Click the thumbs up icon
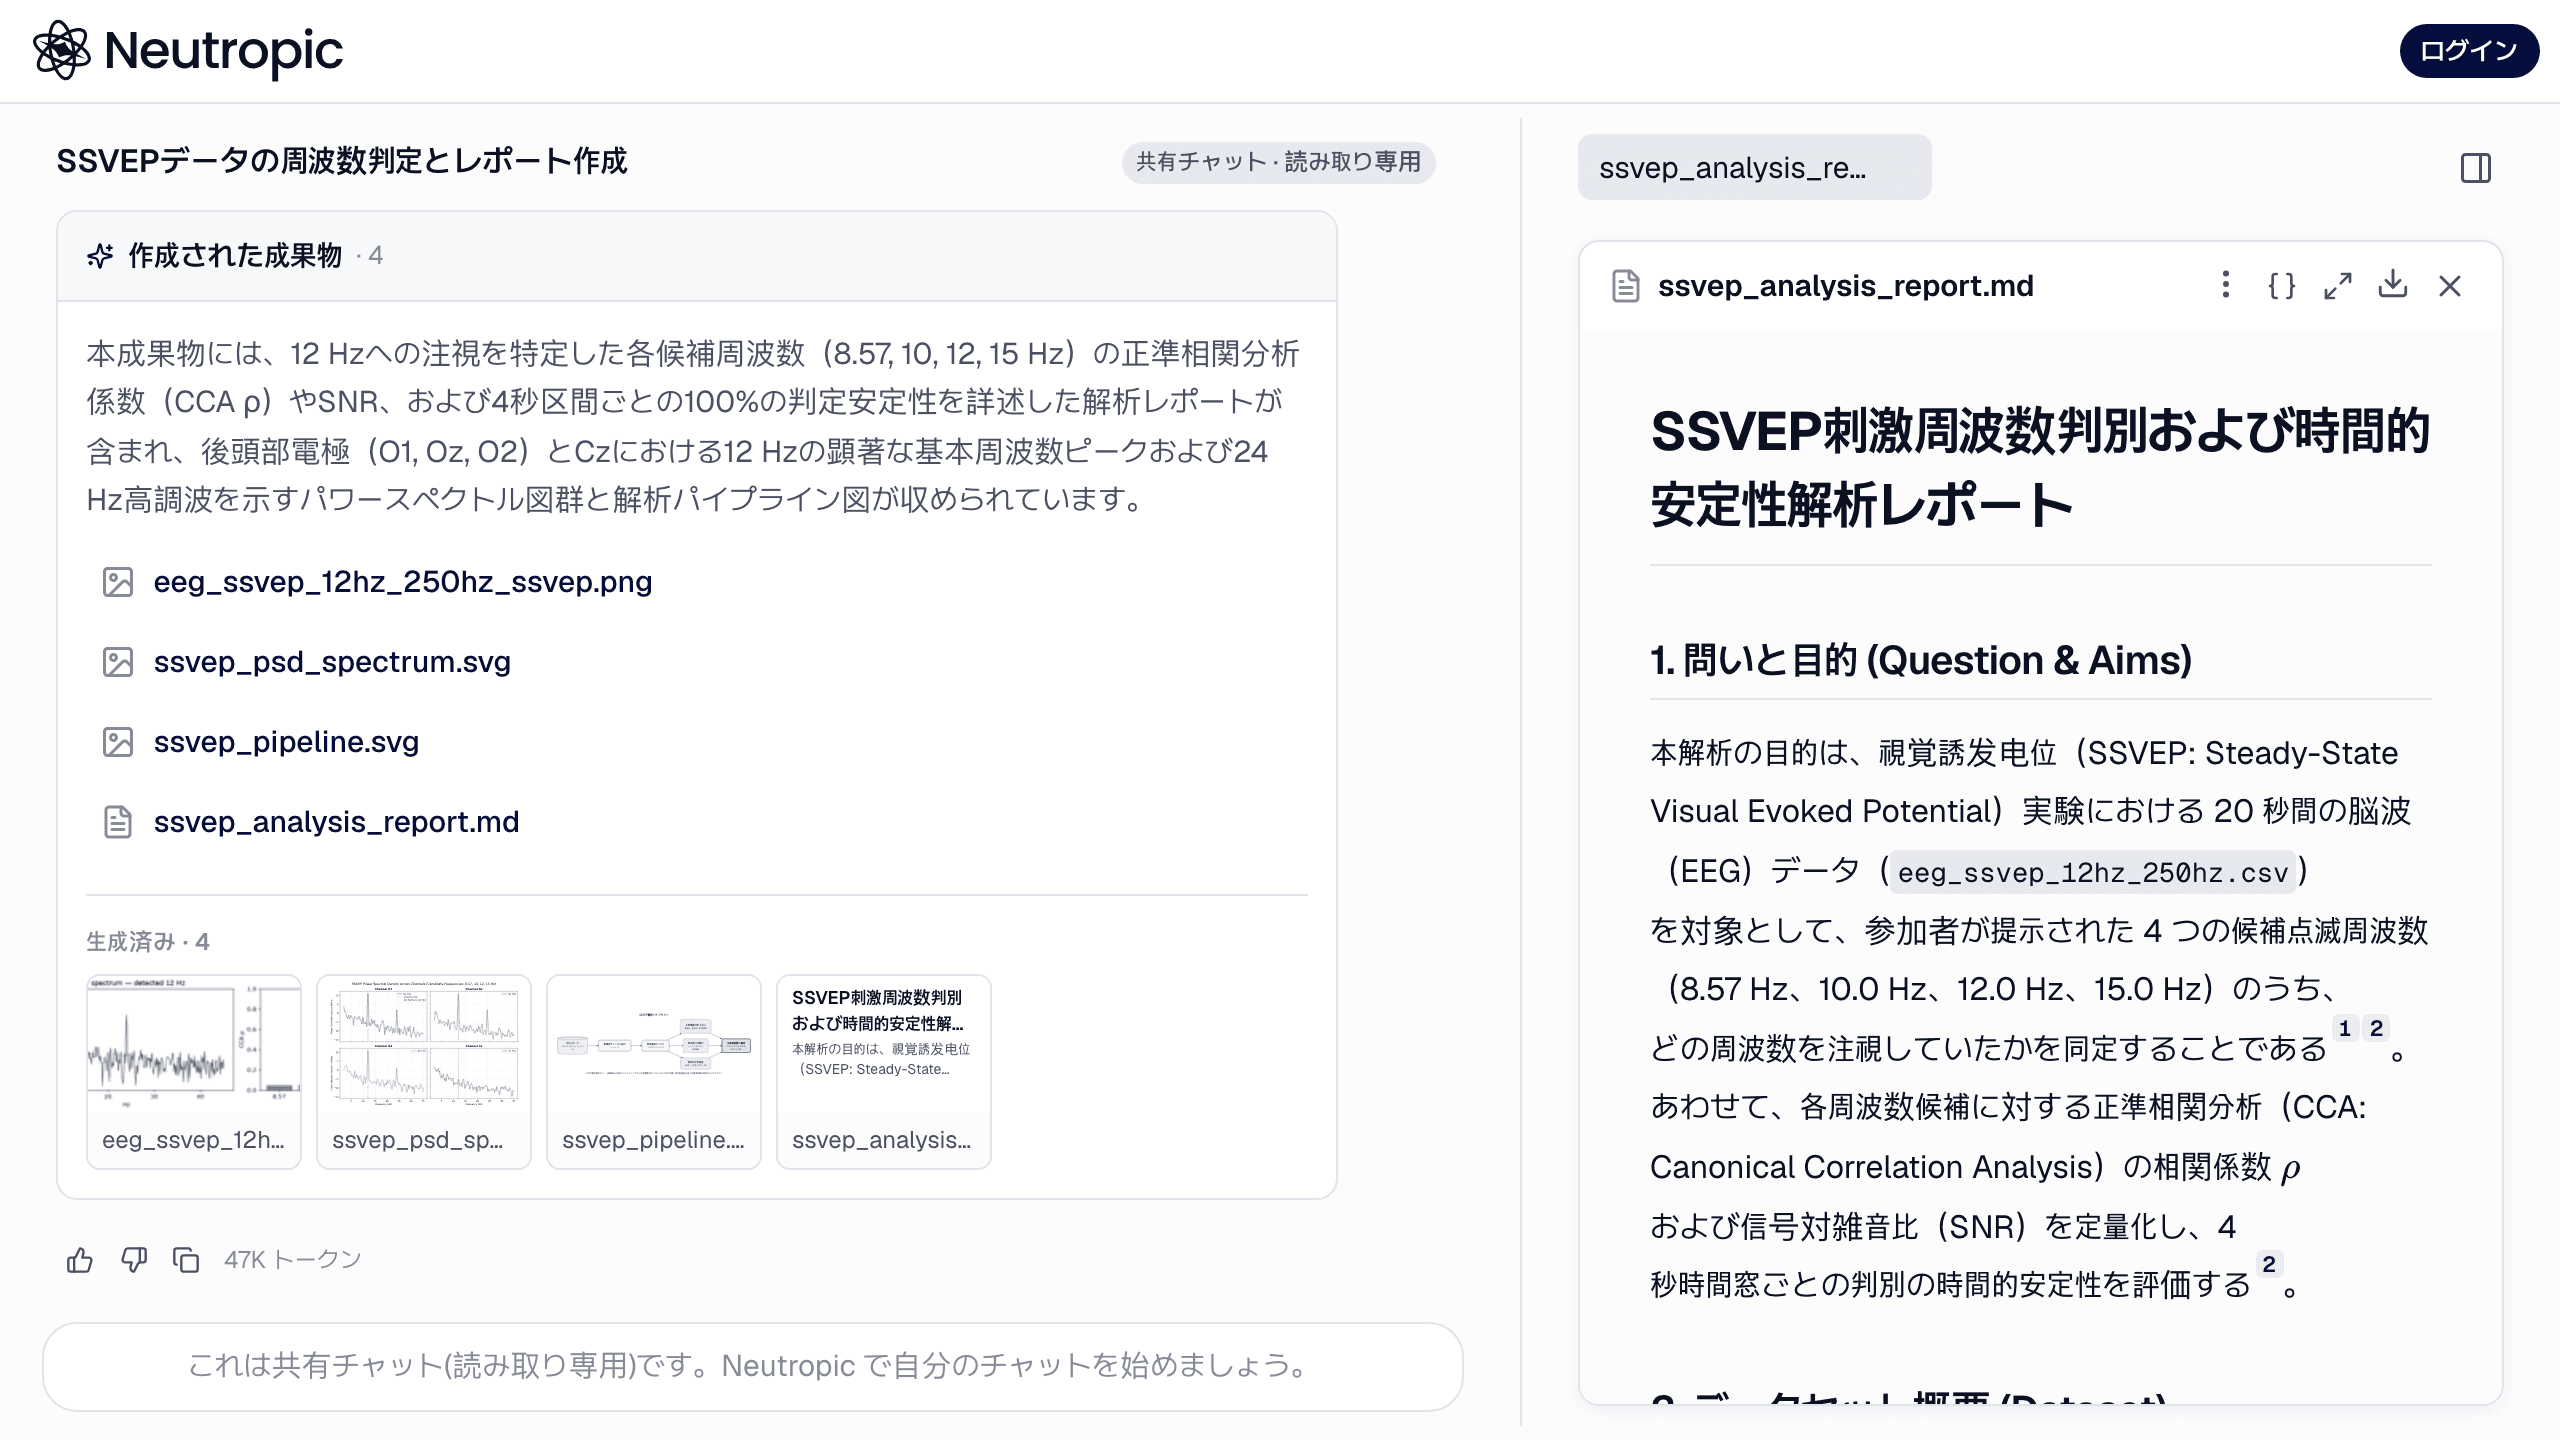The image size is (2560, 1440). [80, 1260]
